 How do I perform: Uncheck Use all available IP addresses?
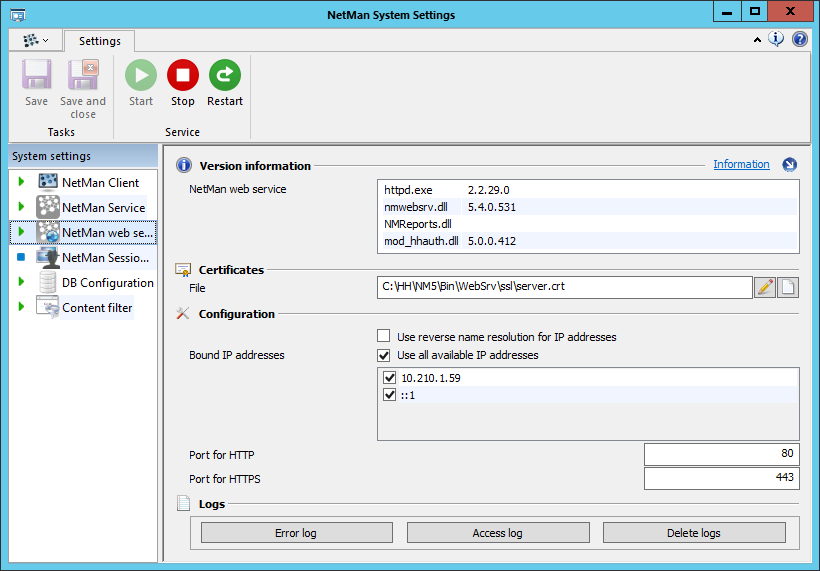pyautogui.click(x=384, y=355)
